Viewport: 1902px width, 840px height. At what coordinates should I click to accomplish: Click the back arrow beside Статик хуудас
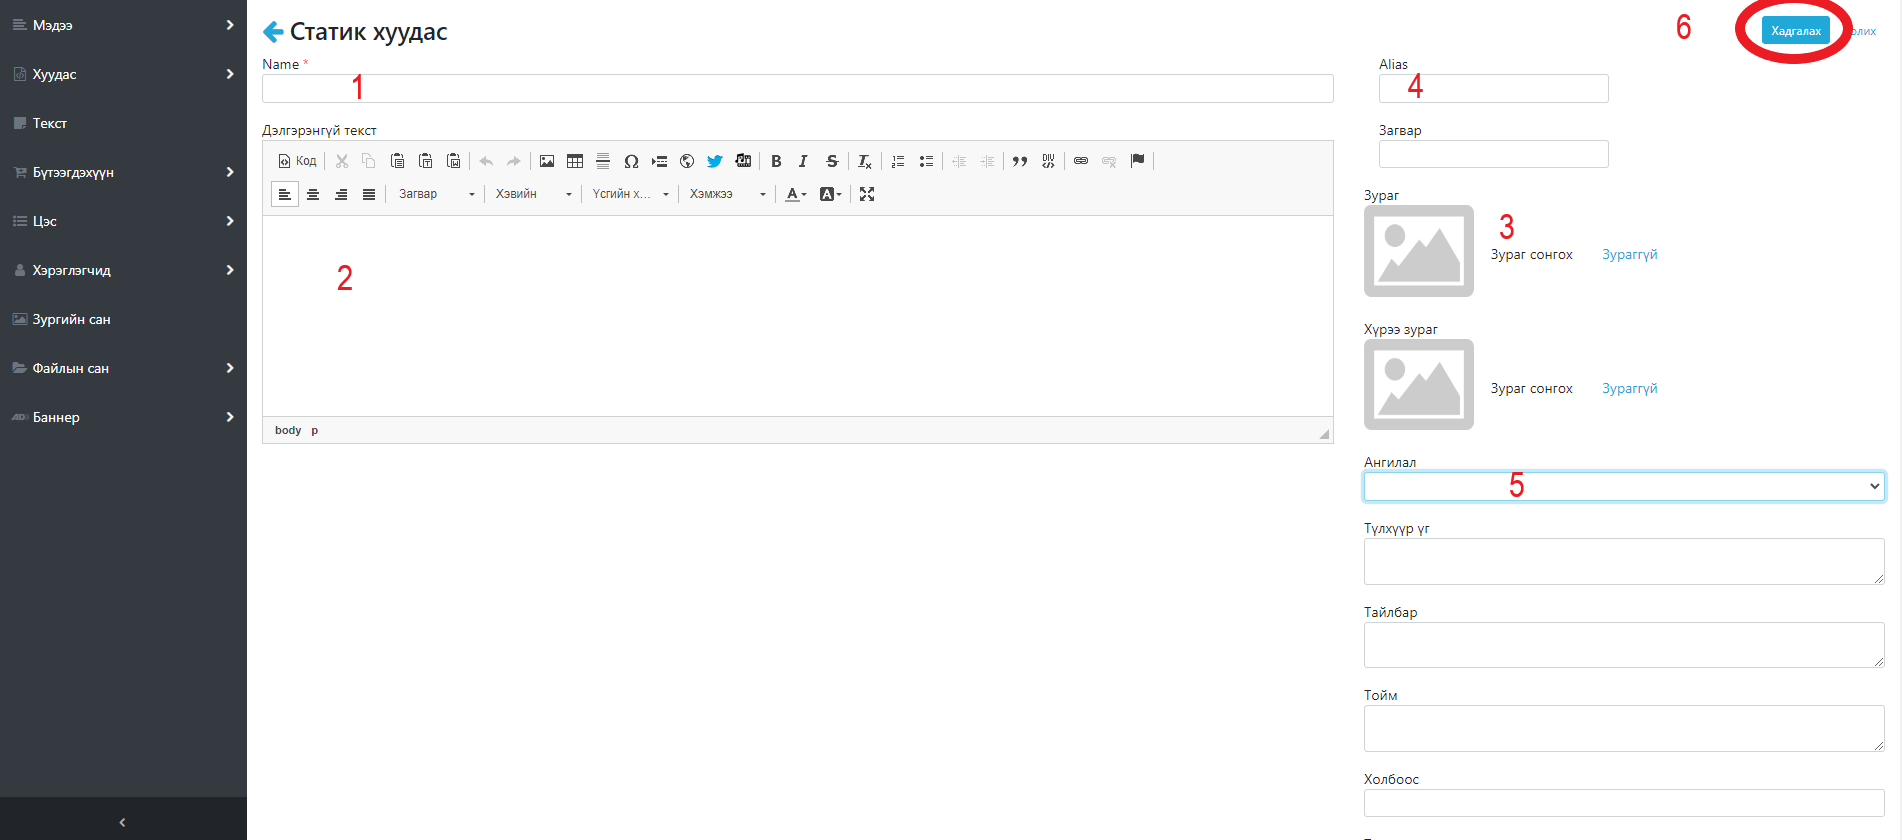[x=272, y=32]
